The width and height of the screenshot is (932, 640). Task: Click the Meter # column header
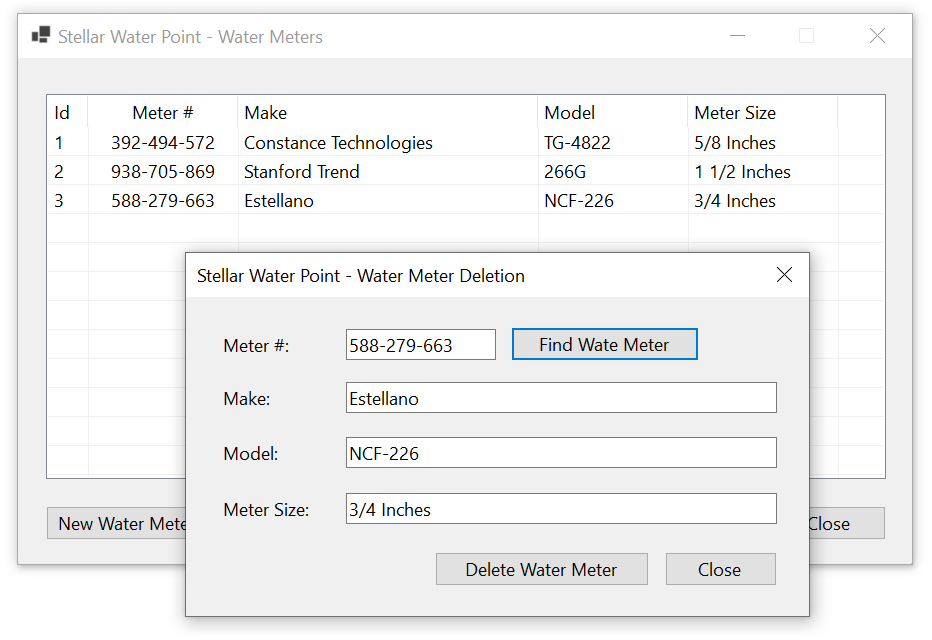click(x=162, y=113)
